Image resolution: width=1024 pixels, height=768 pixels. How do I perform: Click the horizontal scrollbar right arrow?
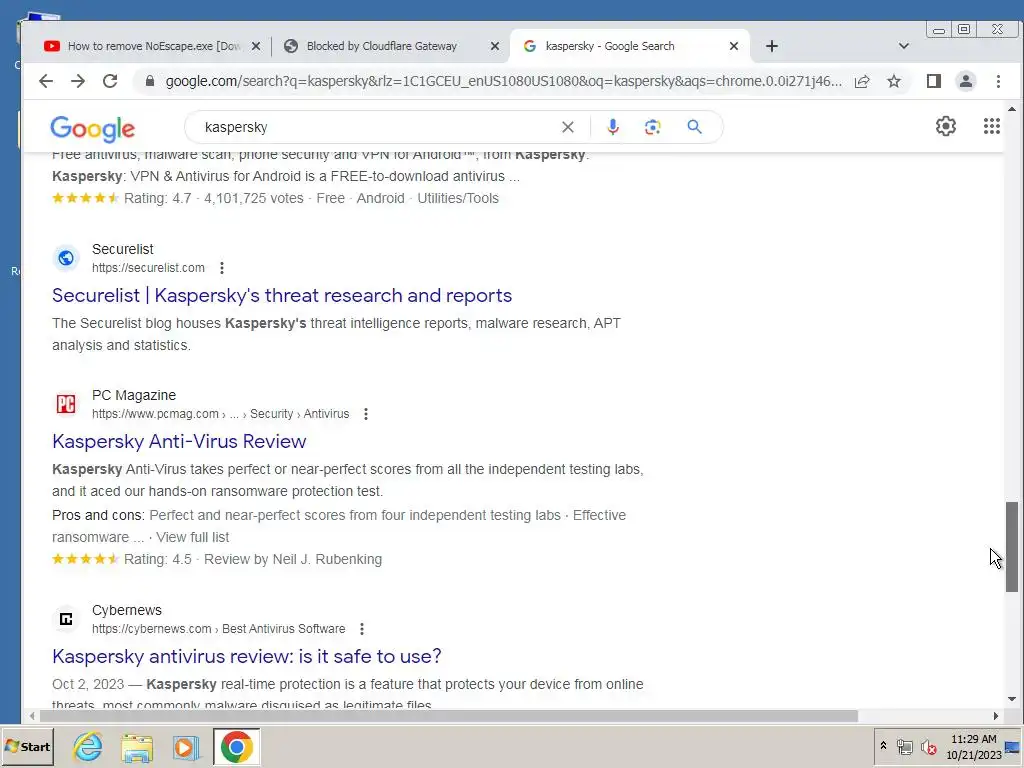click(x=995, y=716)
